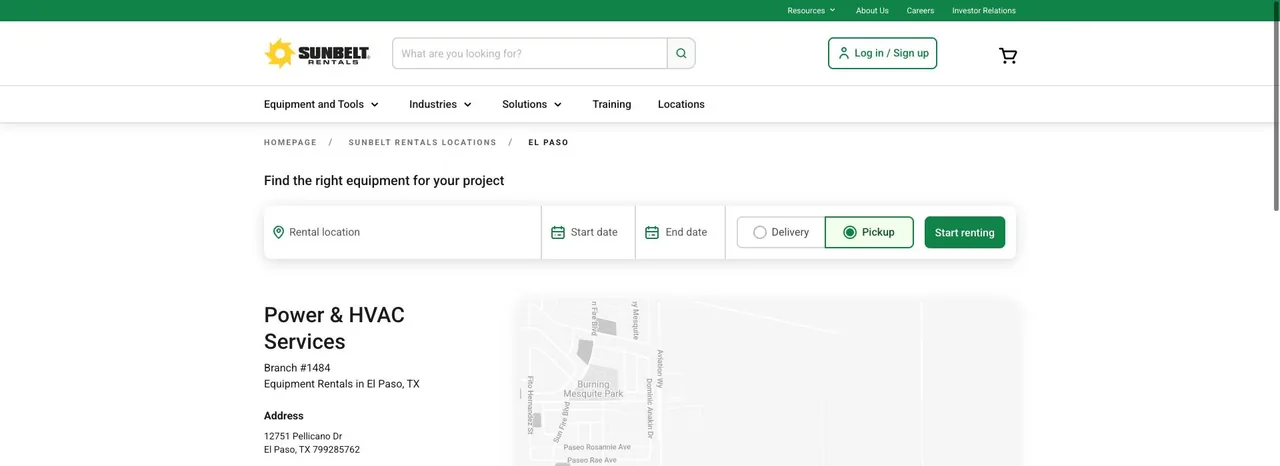This screenshot has height=466, width=1280.
Task: Open the About Us link
Action: (x=872, y=10)
